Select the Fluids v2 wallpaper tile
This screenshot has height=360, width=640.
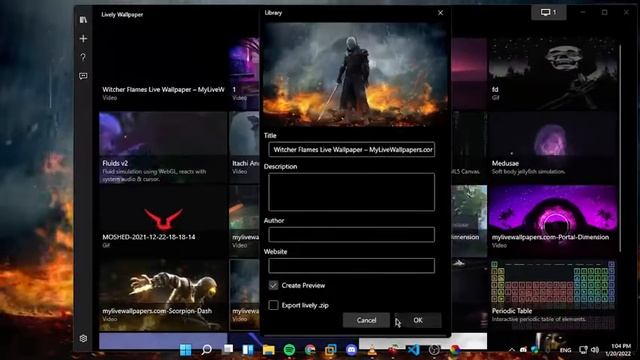click(163, 147)
